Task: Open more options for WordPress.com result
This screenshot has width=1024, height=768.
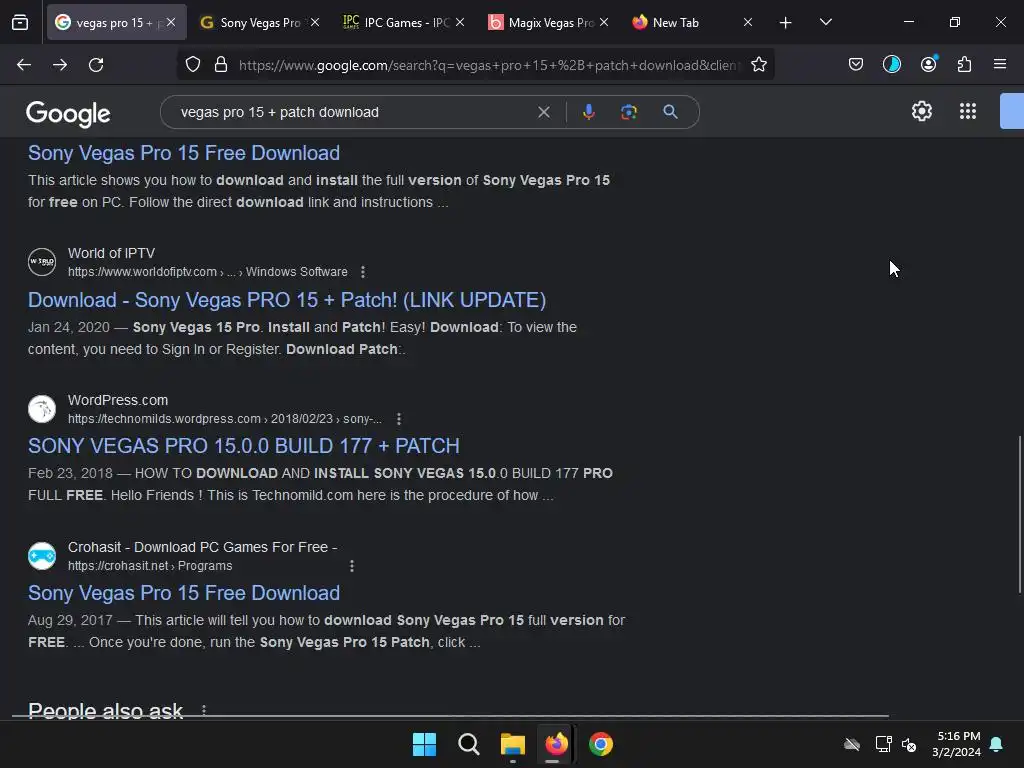Action: pos(399,419)
